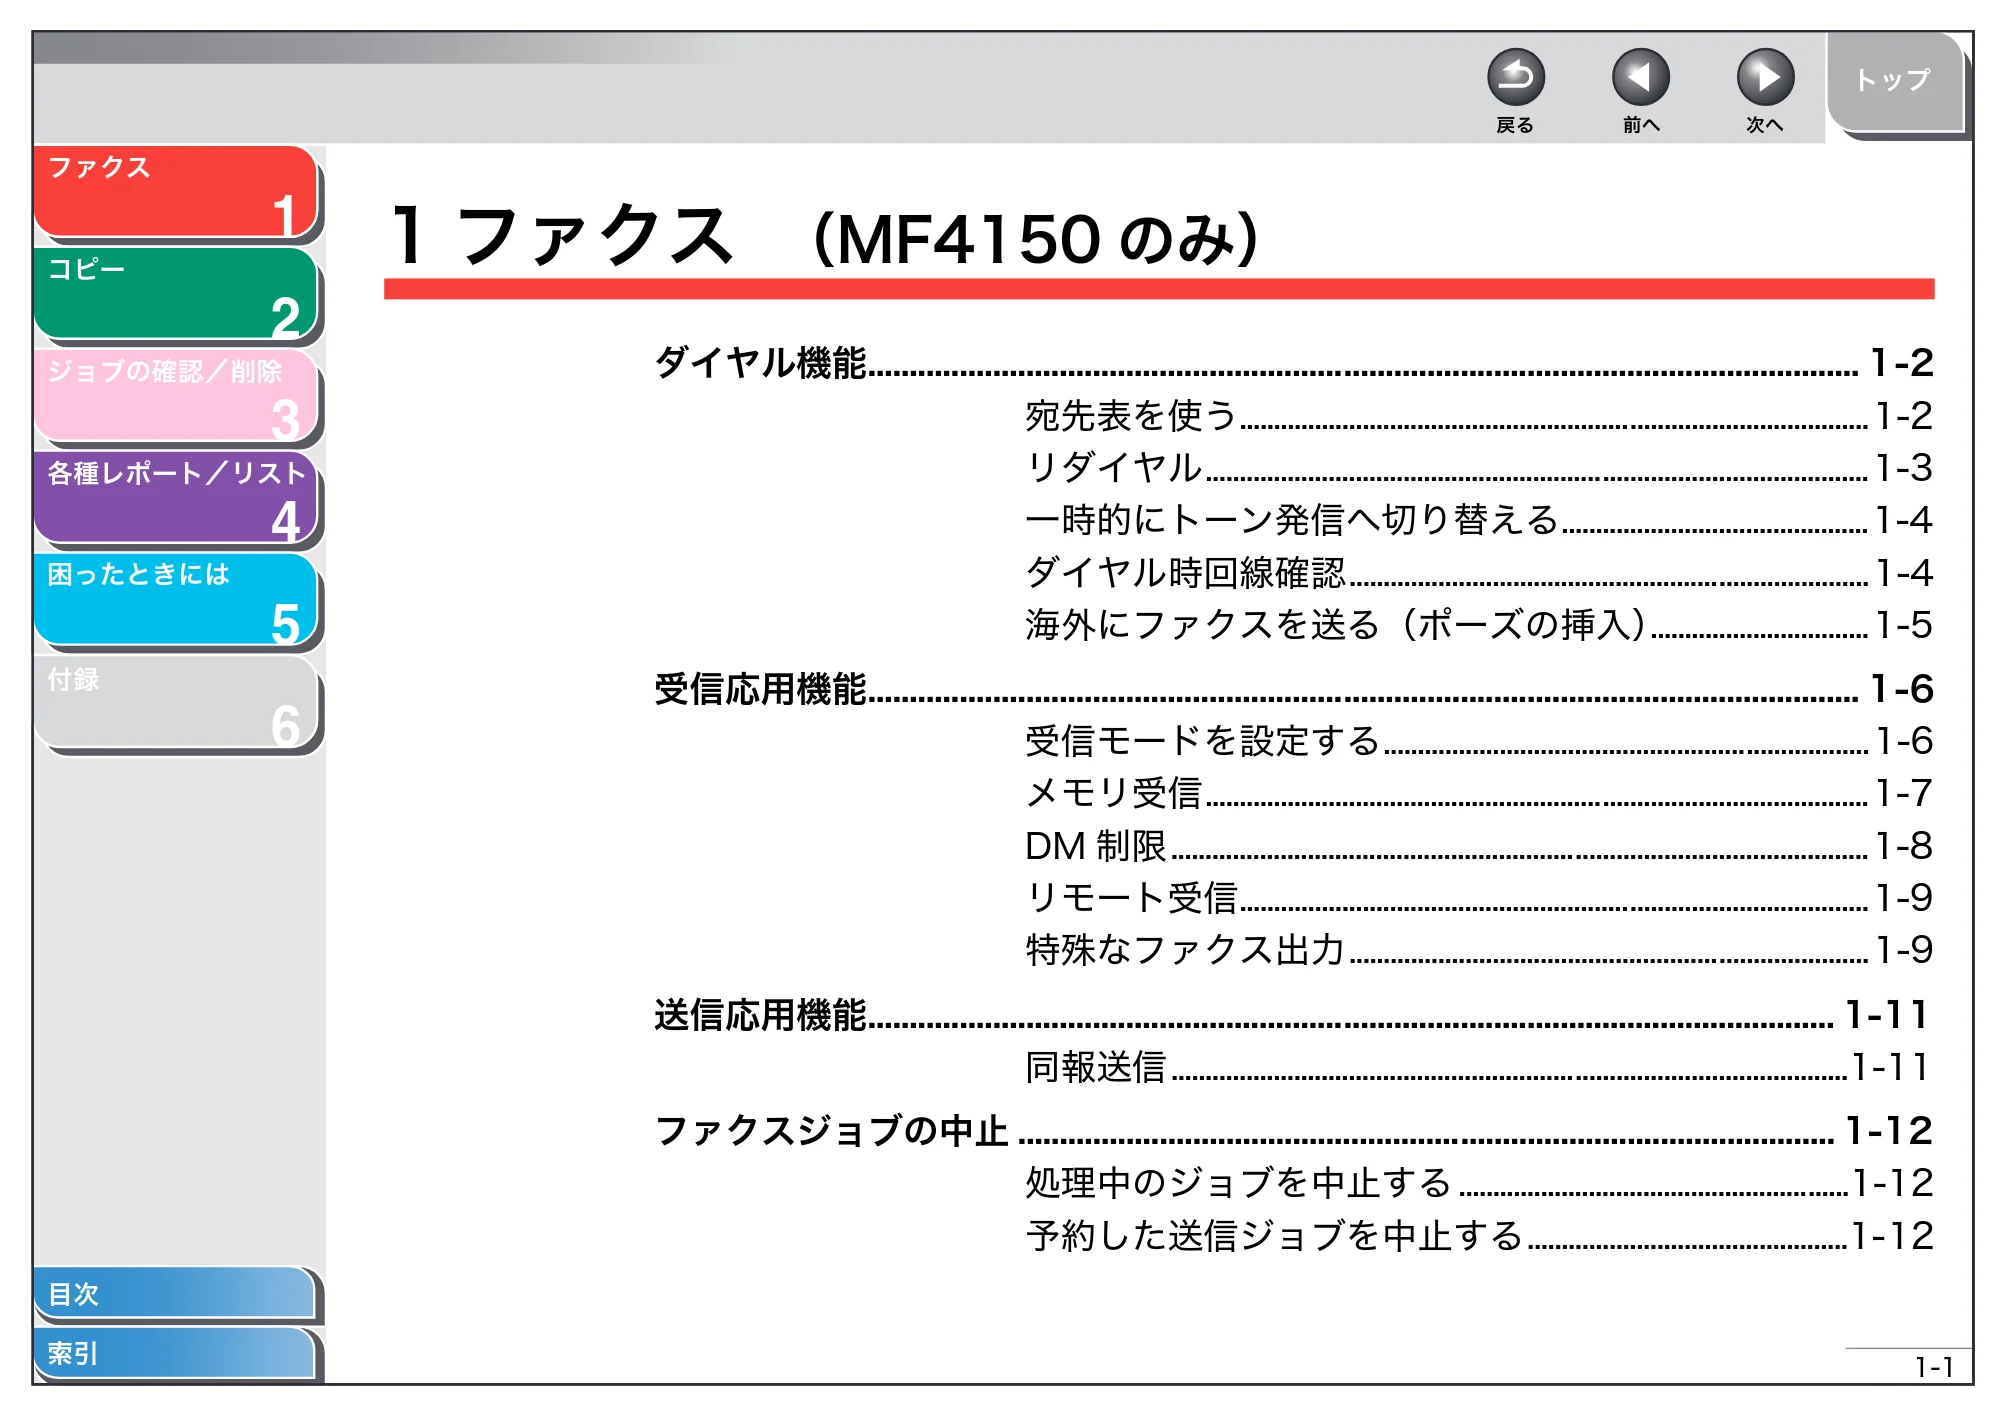Click the 目次 button
This screenshot has width=2000, height=1415.
176,1293
